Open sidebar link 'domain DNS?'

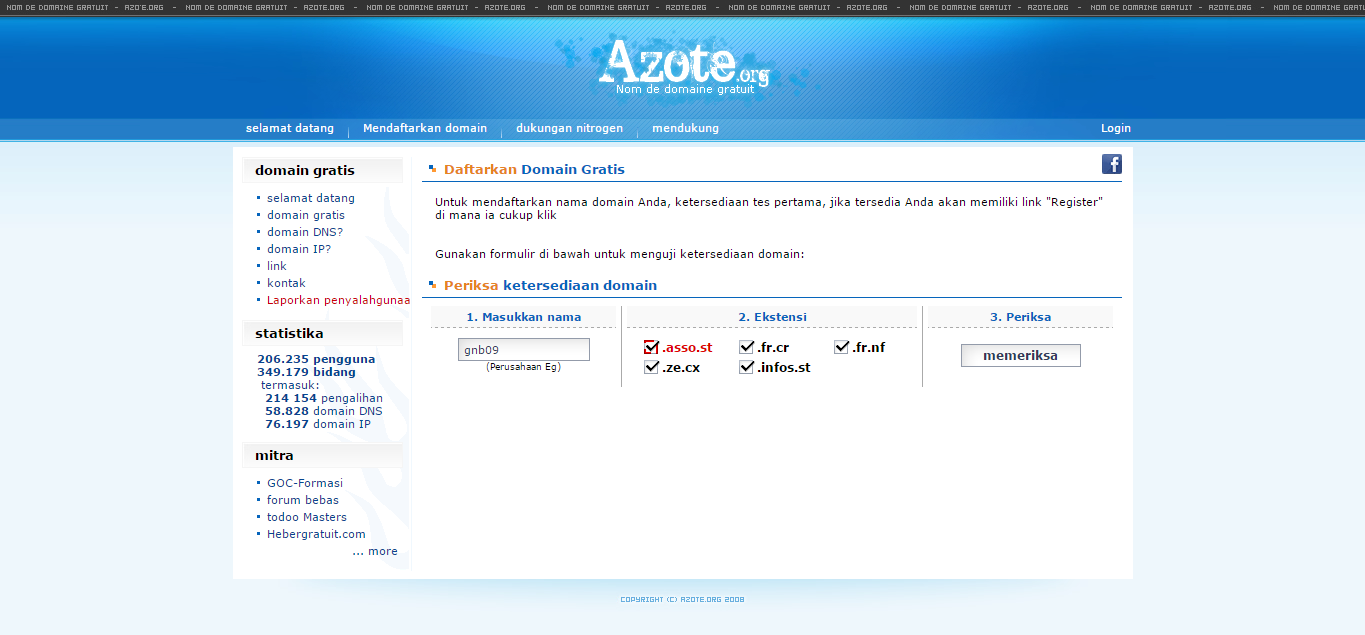coord(305,232)
